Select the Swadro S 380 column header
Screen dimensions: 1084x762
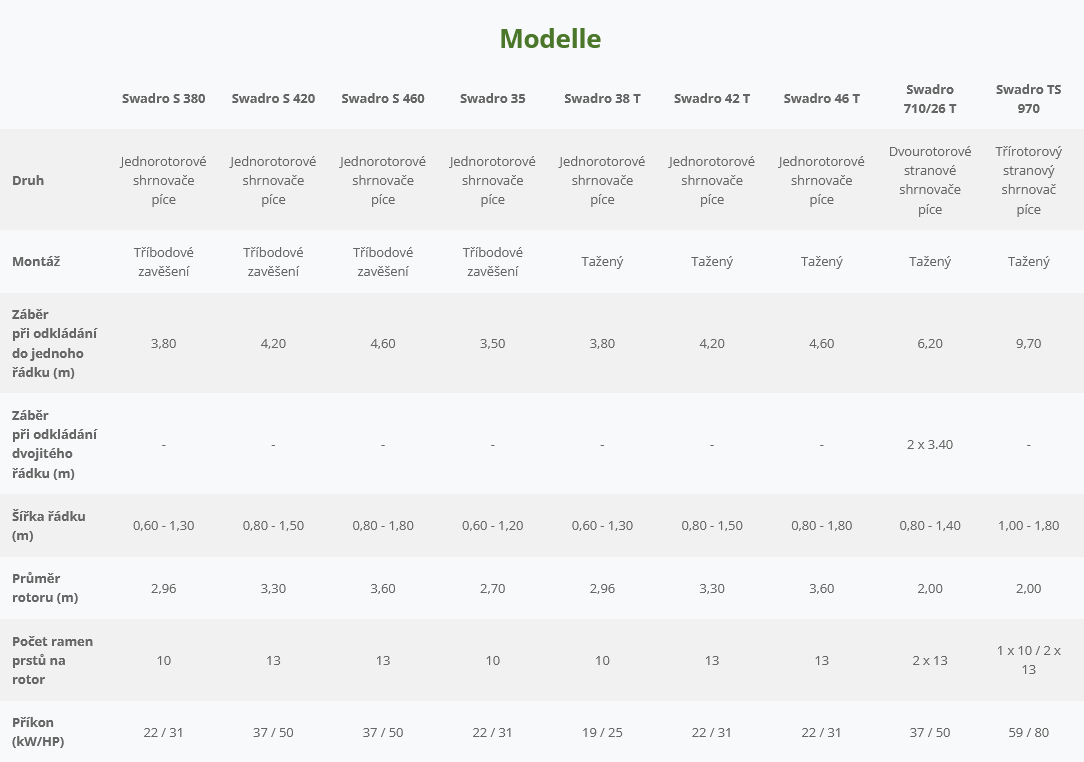164,98
